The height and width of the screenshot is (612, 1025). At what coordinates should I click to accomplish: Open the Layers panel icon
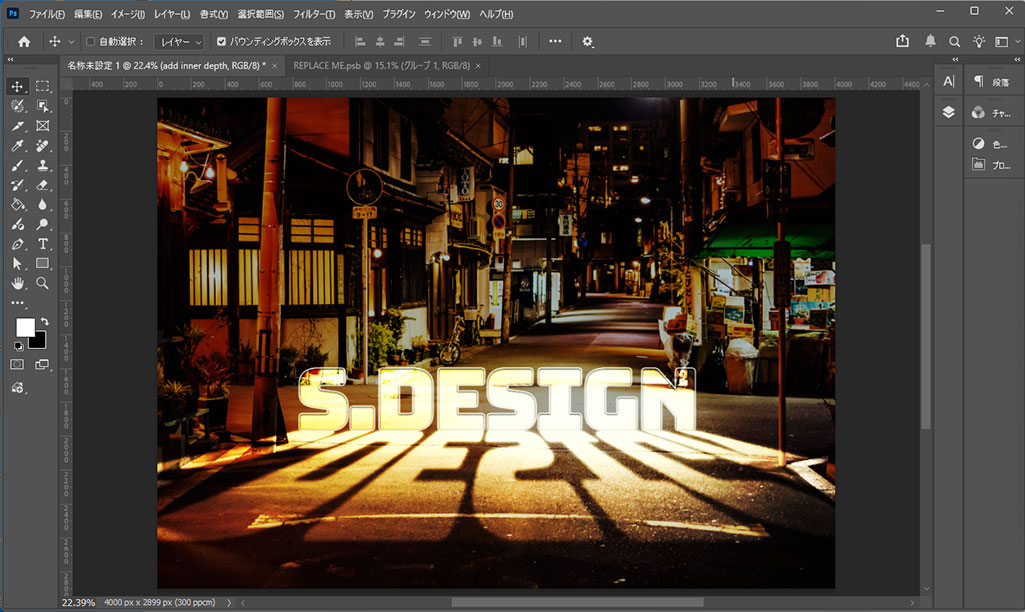point(948,112)
